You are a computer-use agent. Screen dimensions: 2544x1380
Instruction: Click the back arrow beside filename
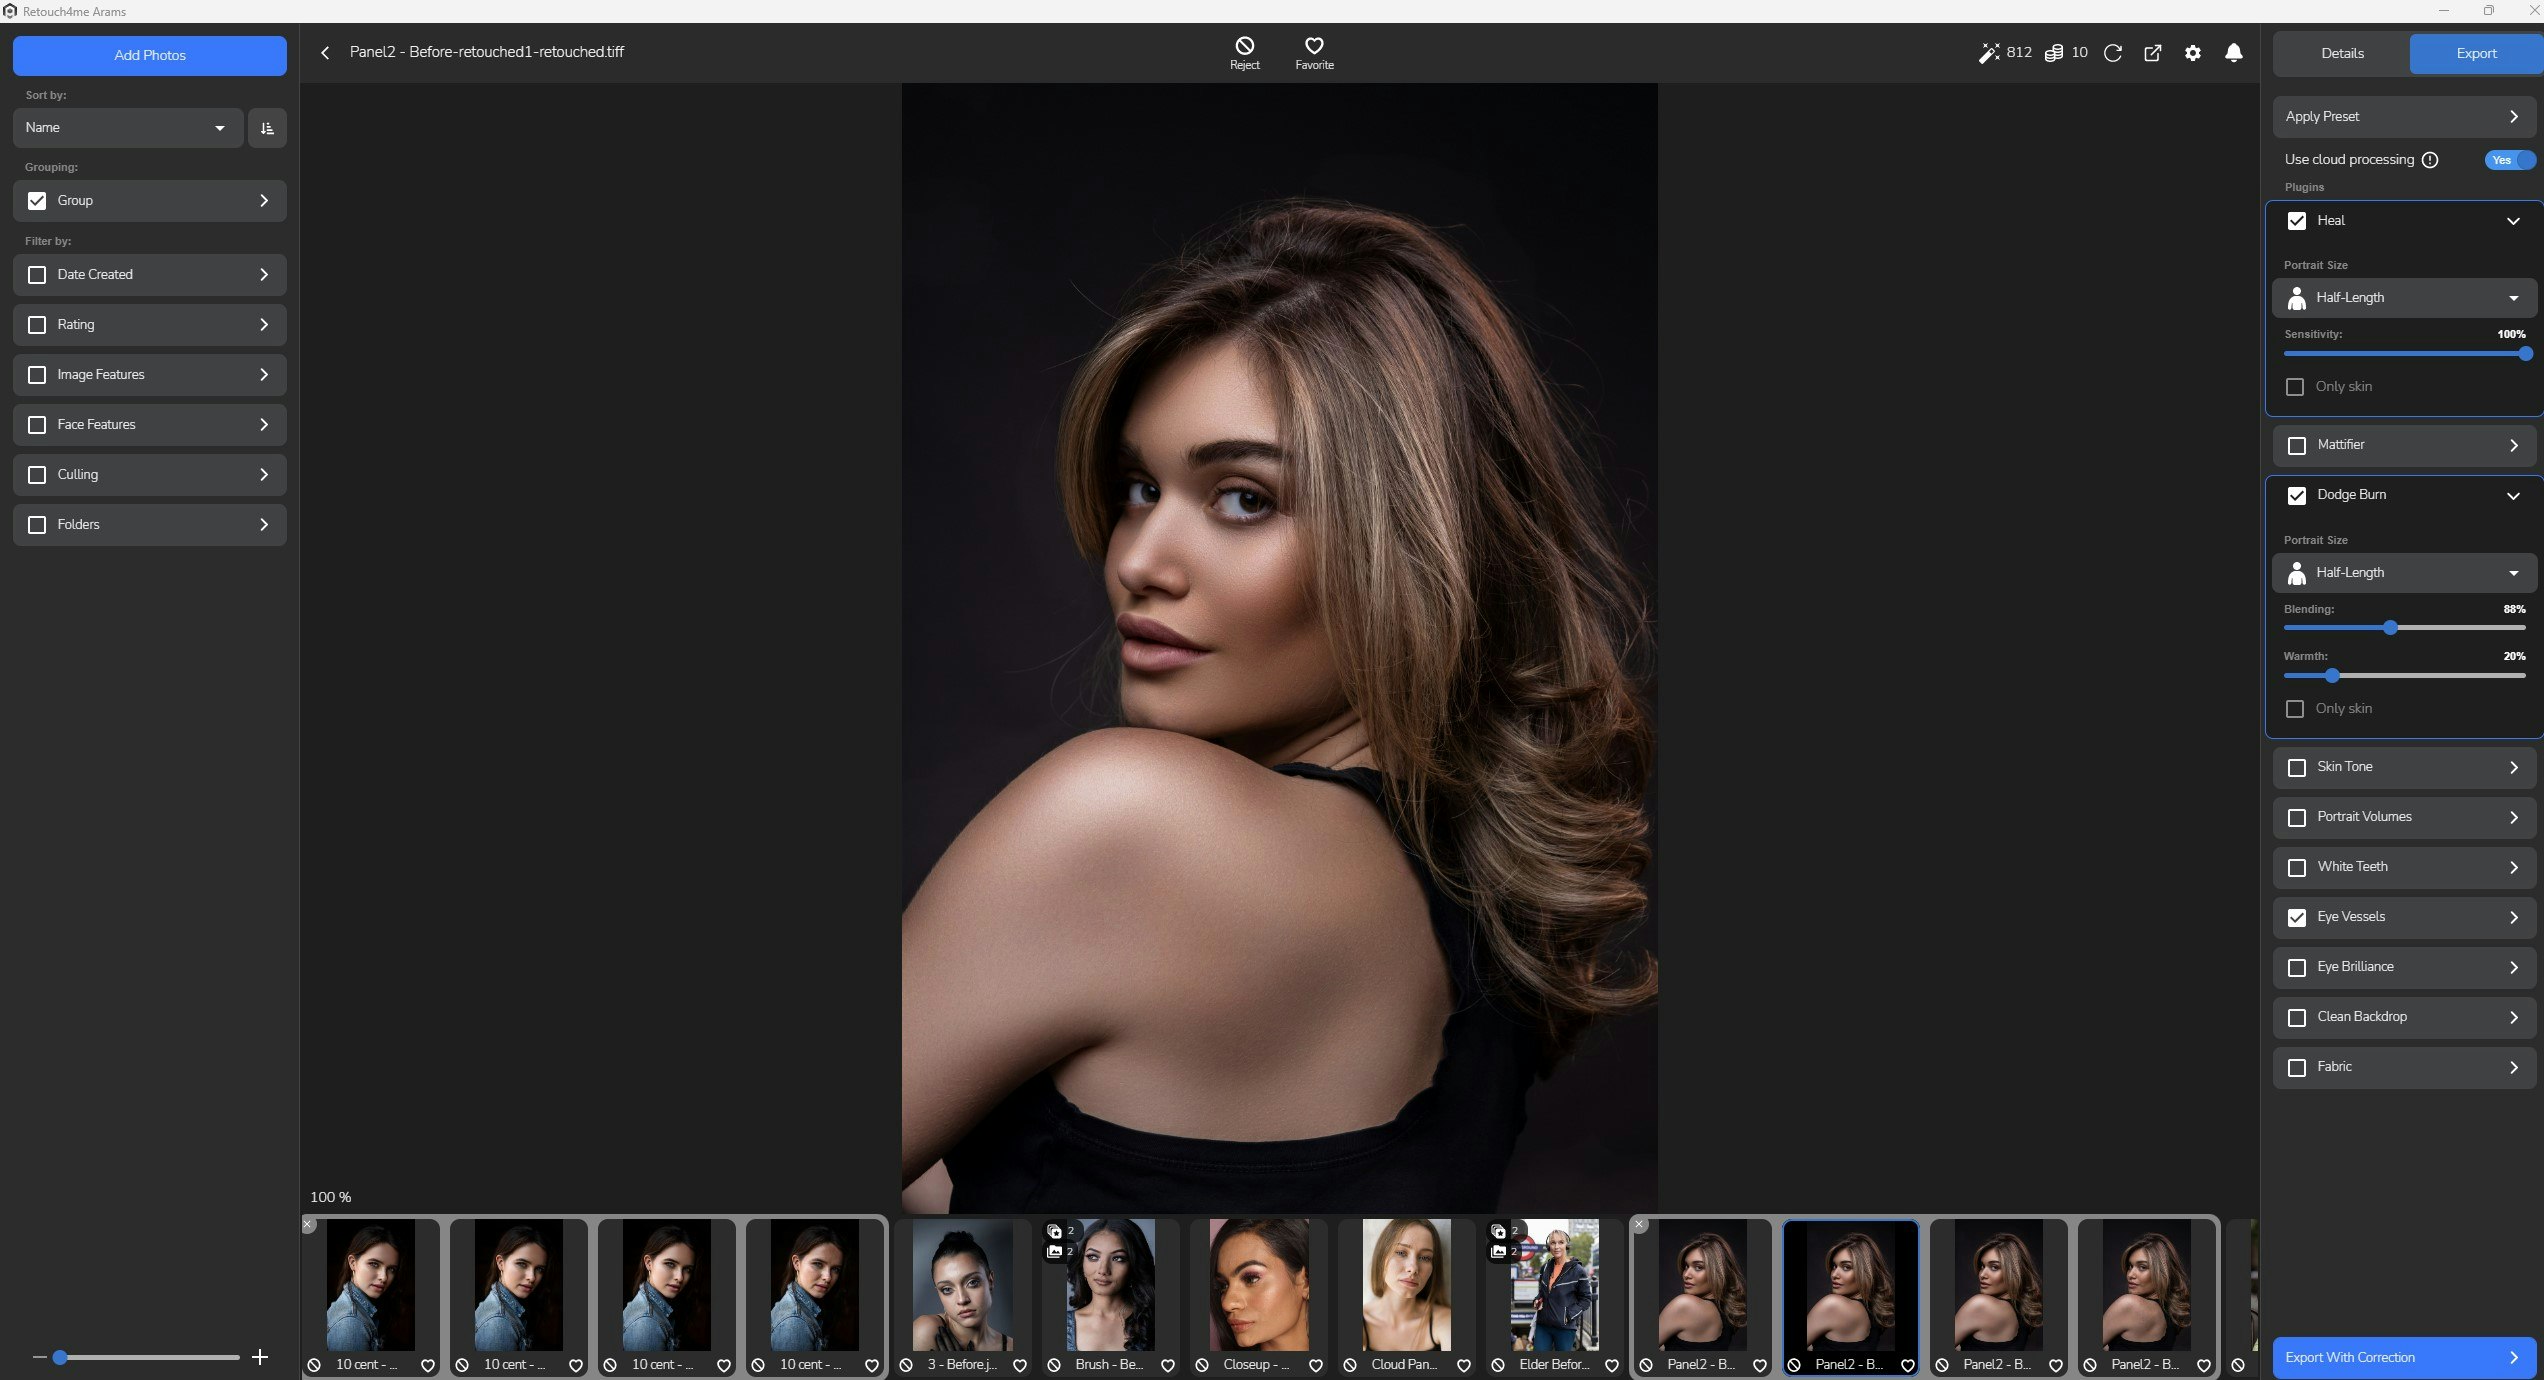click(325, 53)
